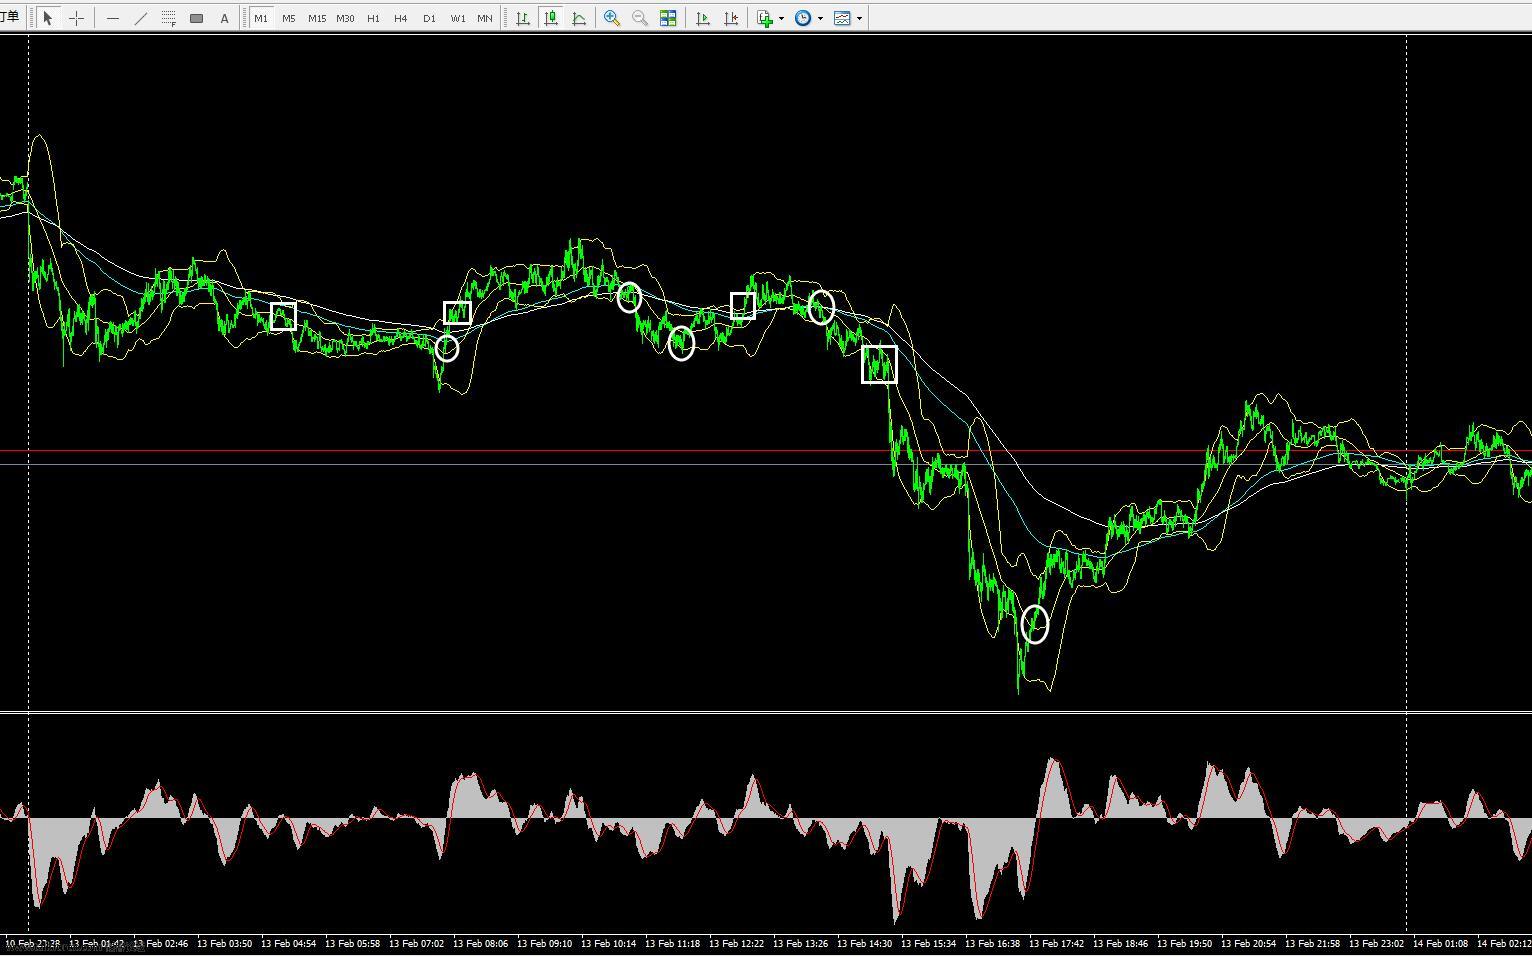Expand the periods dropdown arrow

820,18
